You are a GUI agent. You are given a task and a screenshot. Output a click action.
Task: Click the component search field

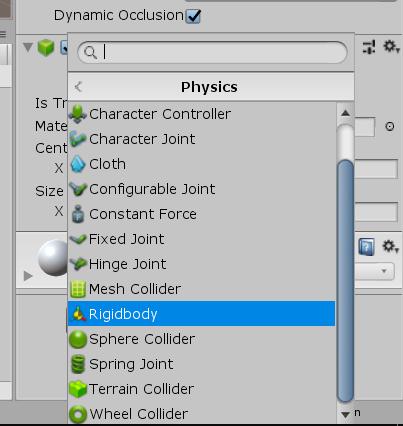[212, 52]
